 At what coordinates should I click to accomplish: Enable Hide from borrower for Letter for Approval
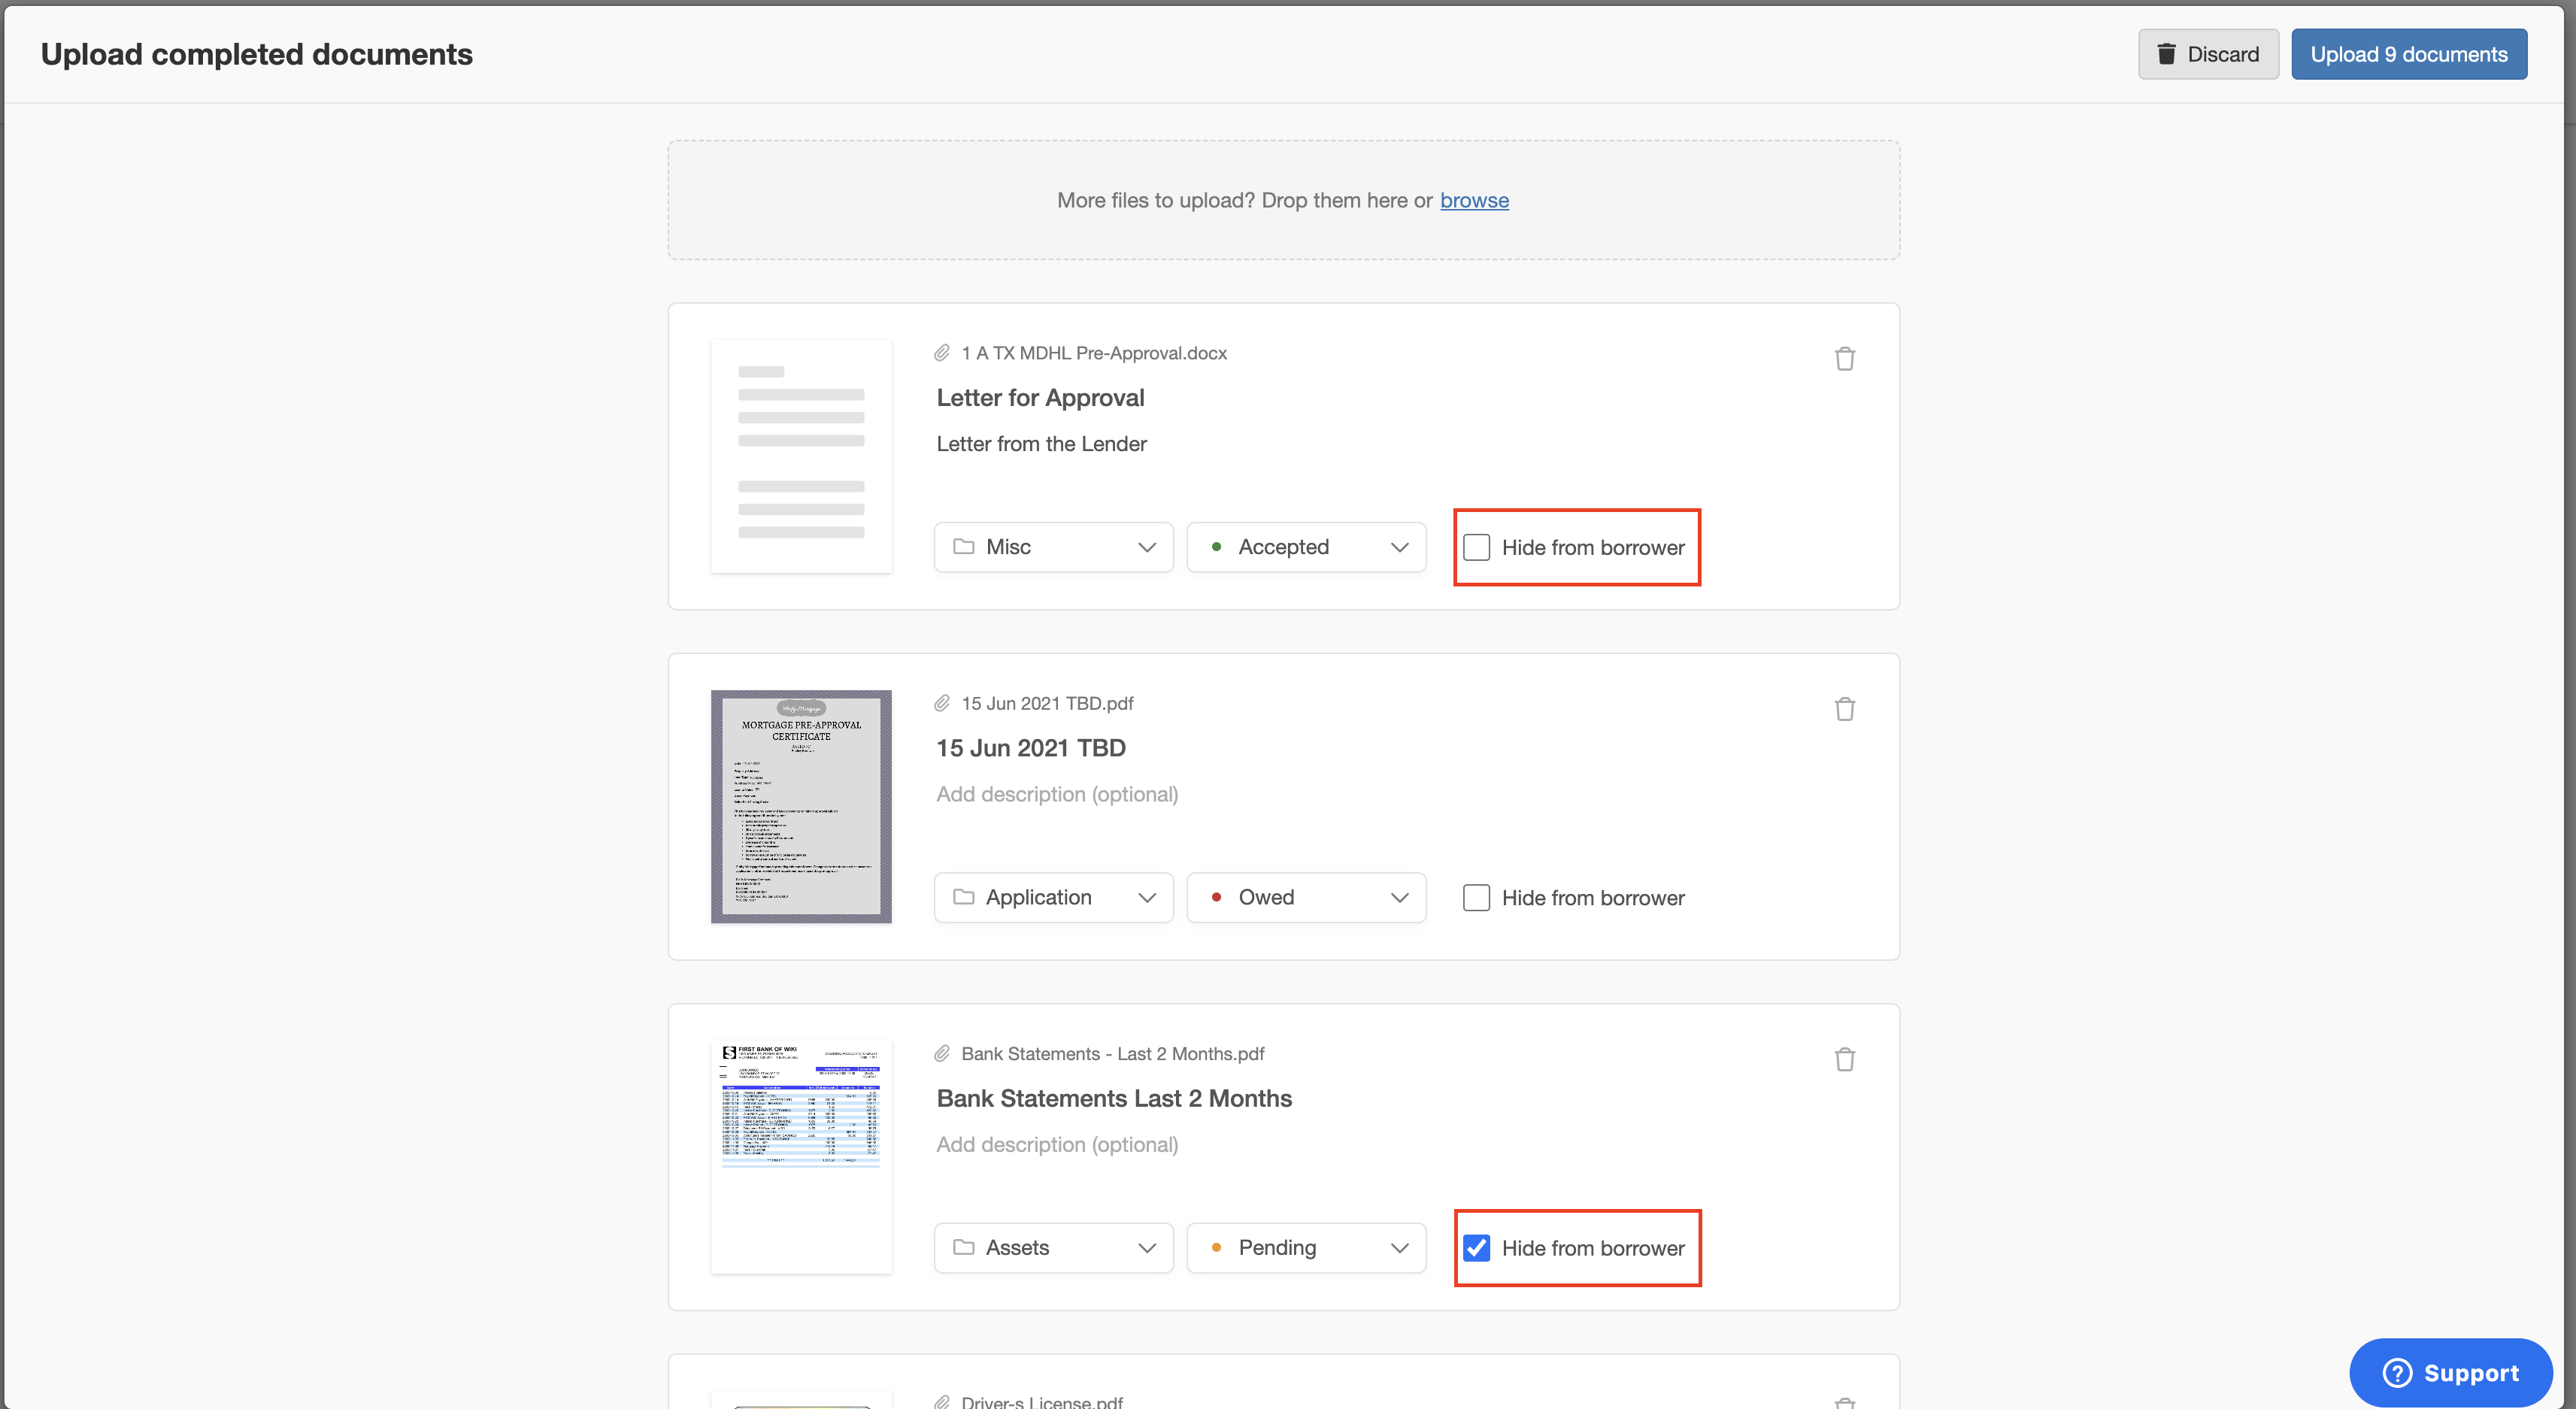[x=1477, y=547]
